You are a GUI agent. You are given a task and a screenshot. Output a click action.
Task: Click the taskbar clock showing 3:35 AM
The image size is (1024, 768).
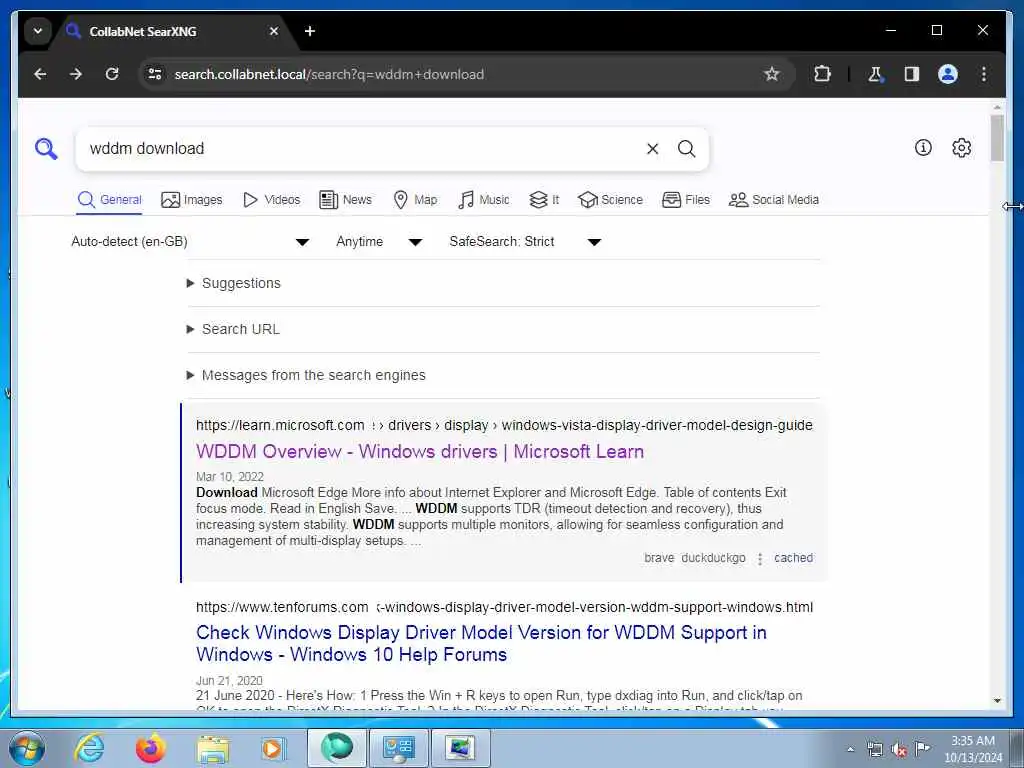tap(973, 749)
